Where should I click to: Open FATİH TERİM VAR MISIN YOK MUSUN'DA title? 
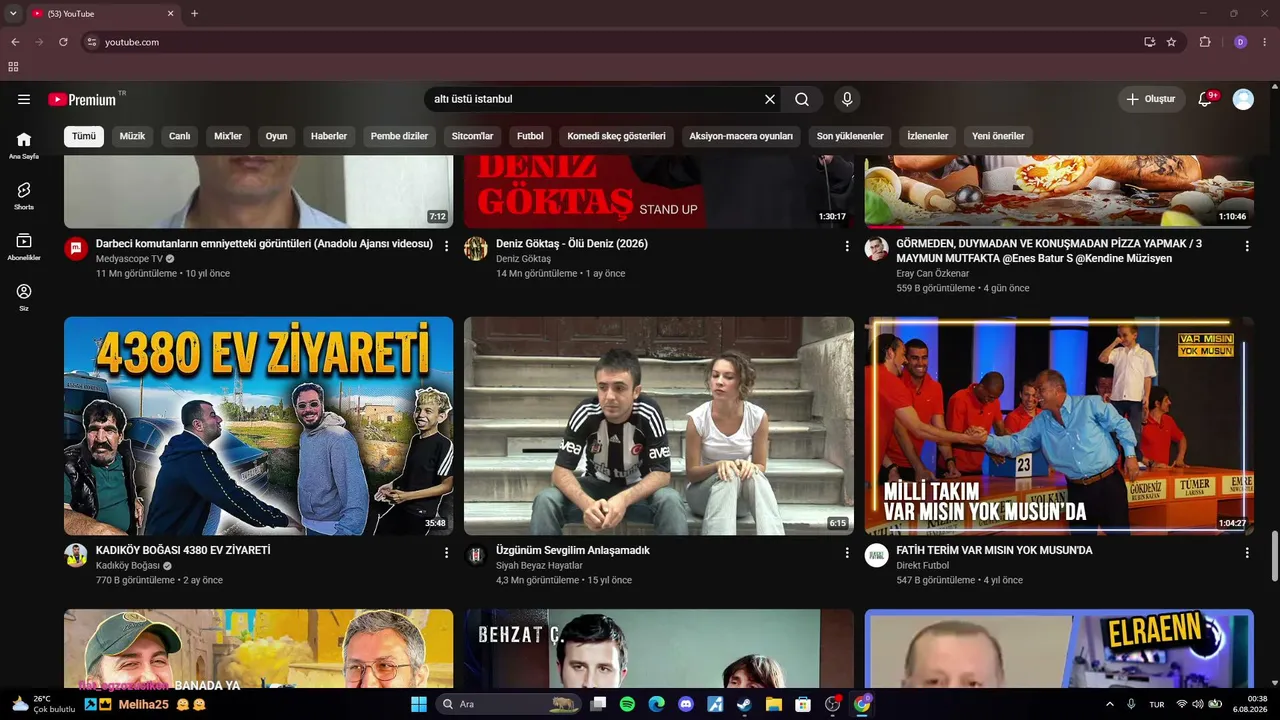pos(994,550)
